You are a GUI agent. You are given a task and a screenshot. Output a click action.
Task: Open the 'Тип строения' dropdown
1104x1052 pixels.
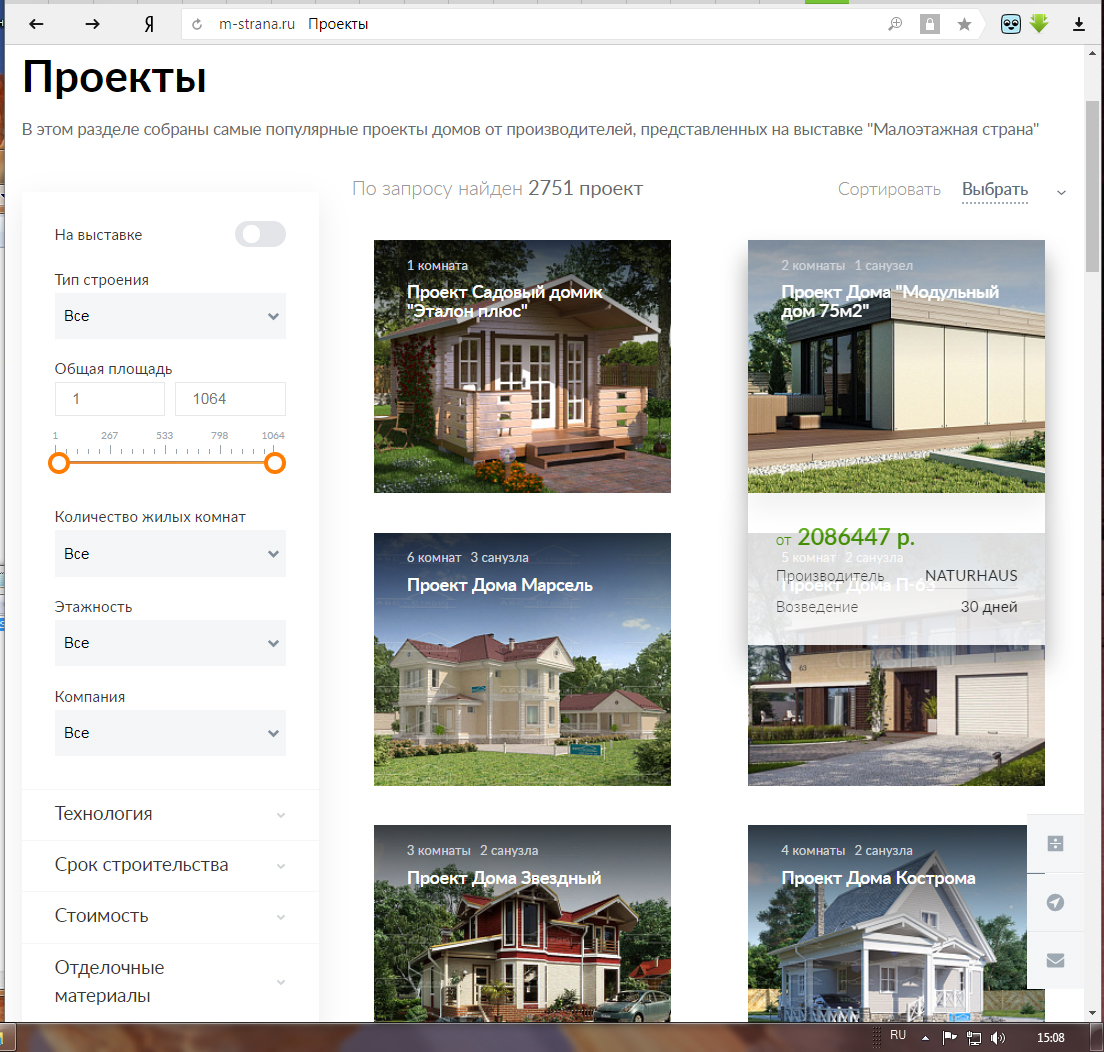tap(170, 316)
